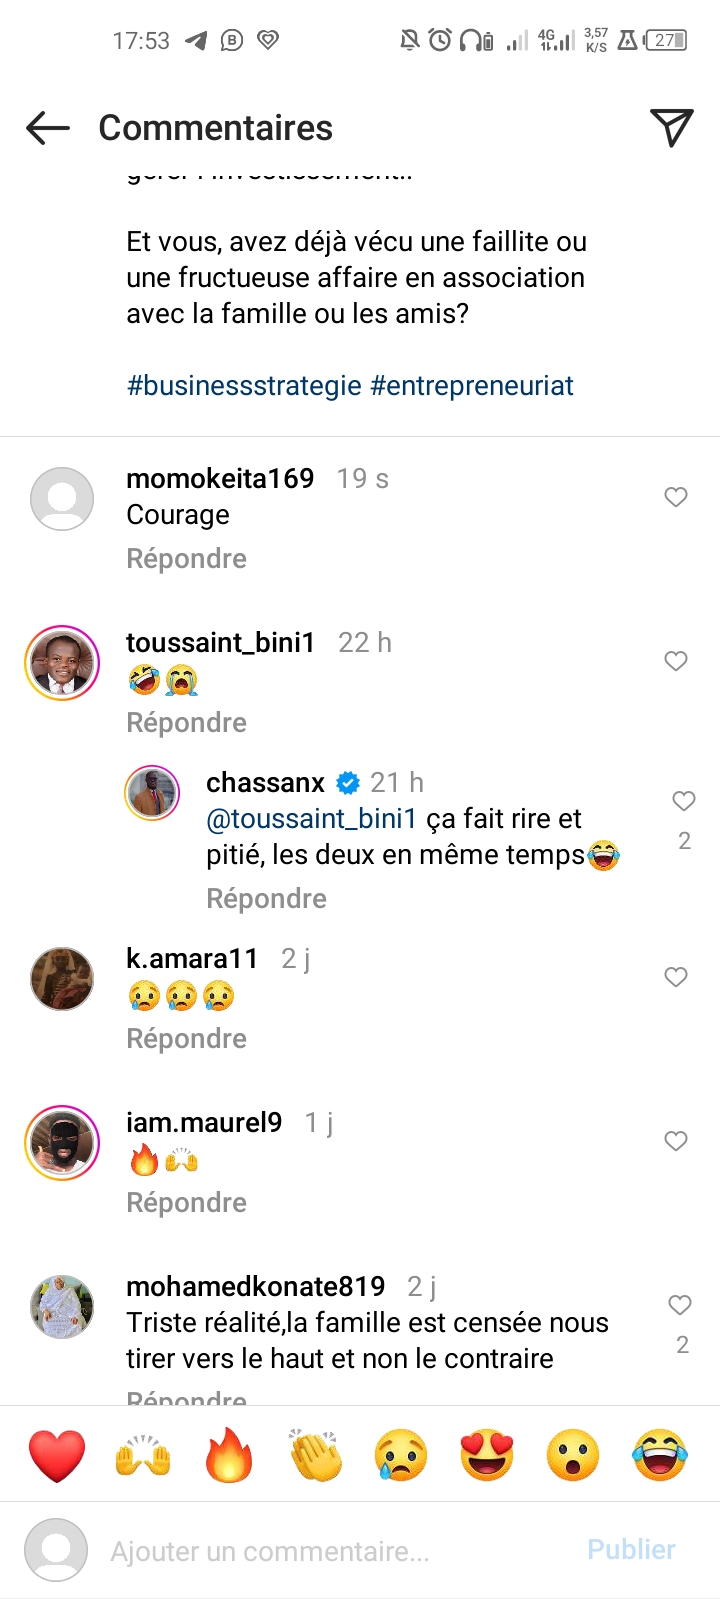
Task: Insert the red heart quick emoji
Action: pyautogui.click(x=57, y=1455)
